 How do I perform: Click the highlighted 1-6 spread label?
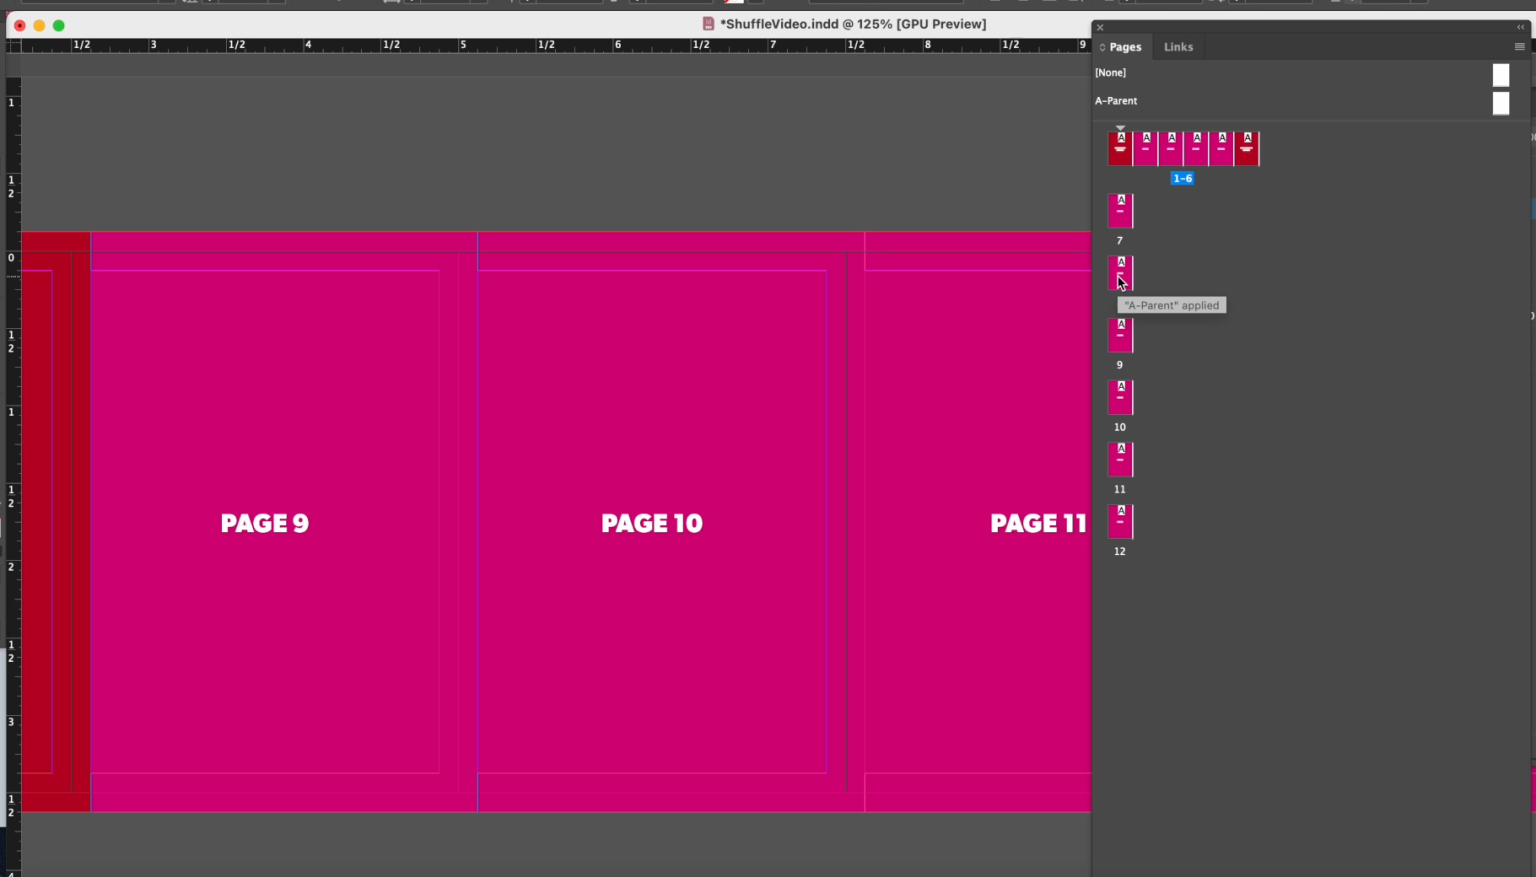pos(1183,178)
